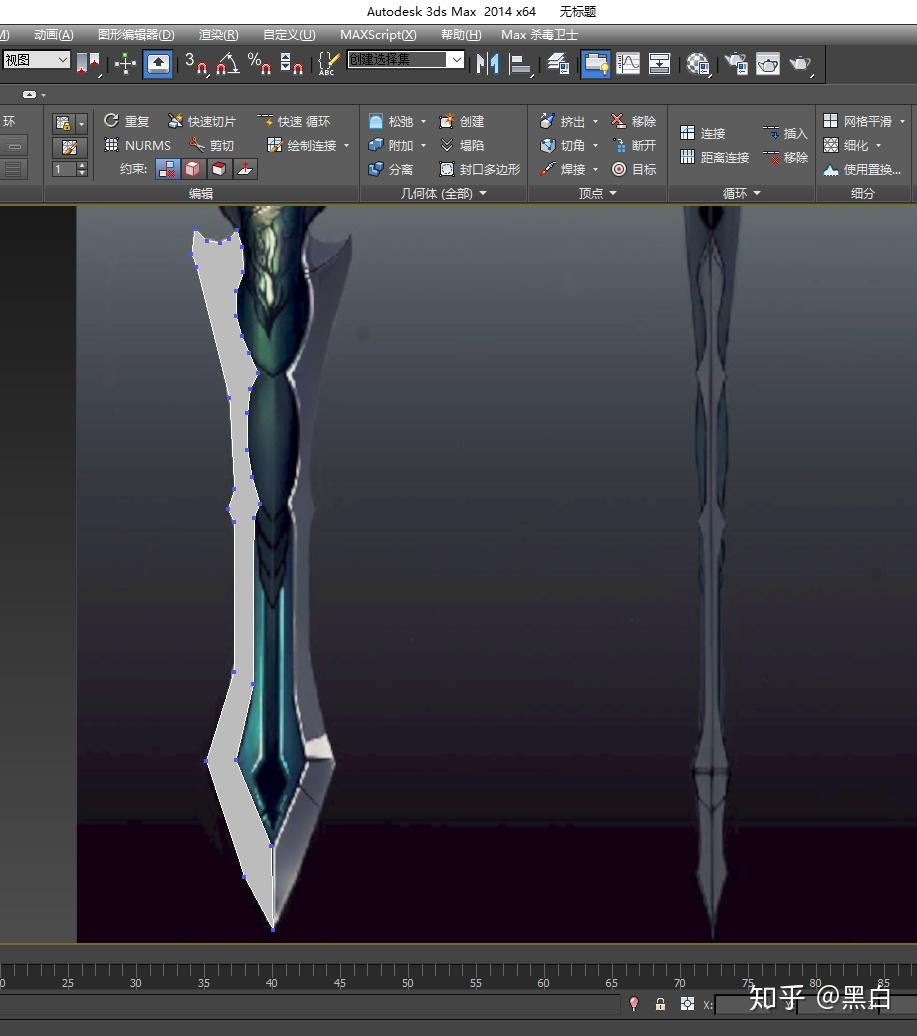Image resolution: width=917 pixels, height=1036 pixels.
Task: Open the 挤出 Extrude dropdown arrow
Action: 595,122
